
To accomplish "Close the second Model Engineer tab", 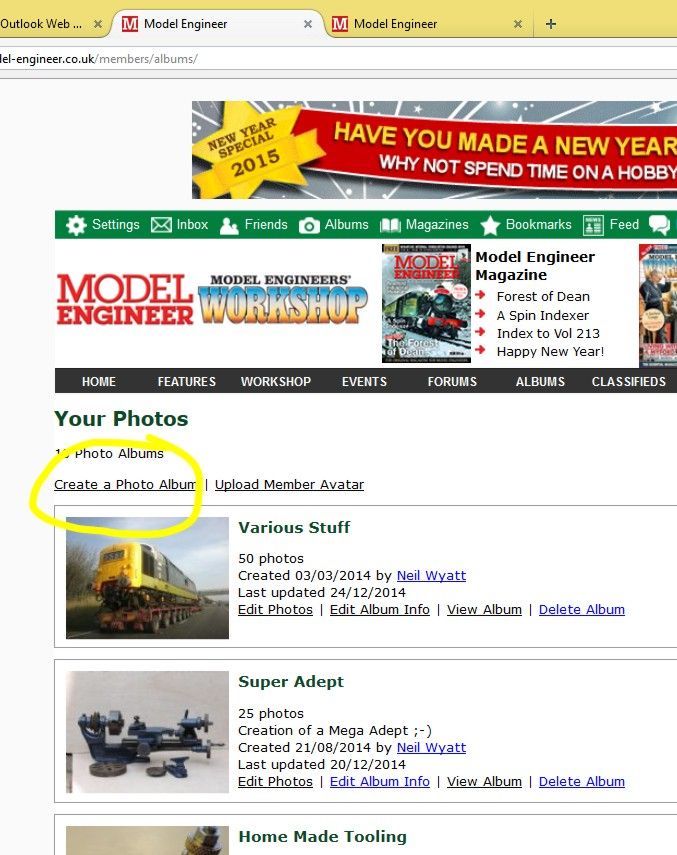I will point(518,24).
